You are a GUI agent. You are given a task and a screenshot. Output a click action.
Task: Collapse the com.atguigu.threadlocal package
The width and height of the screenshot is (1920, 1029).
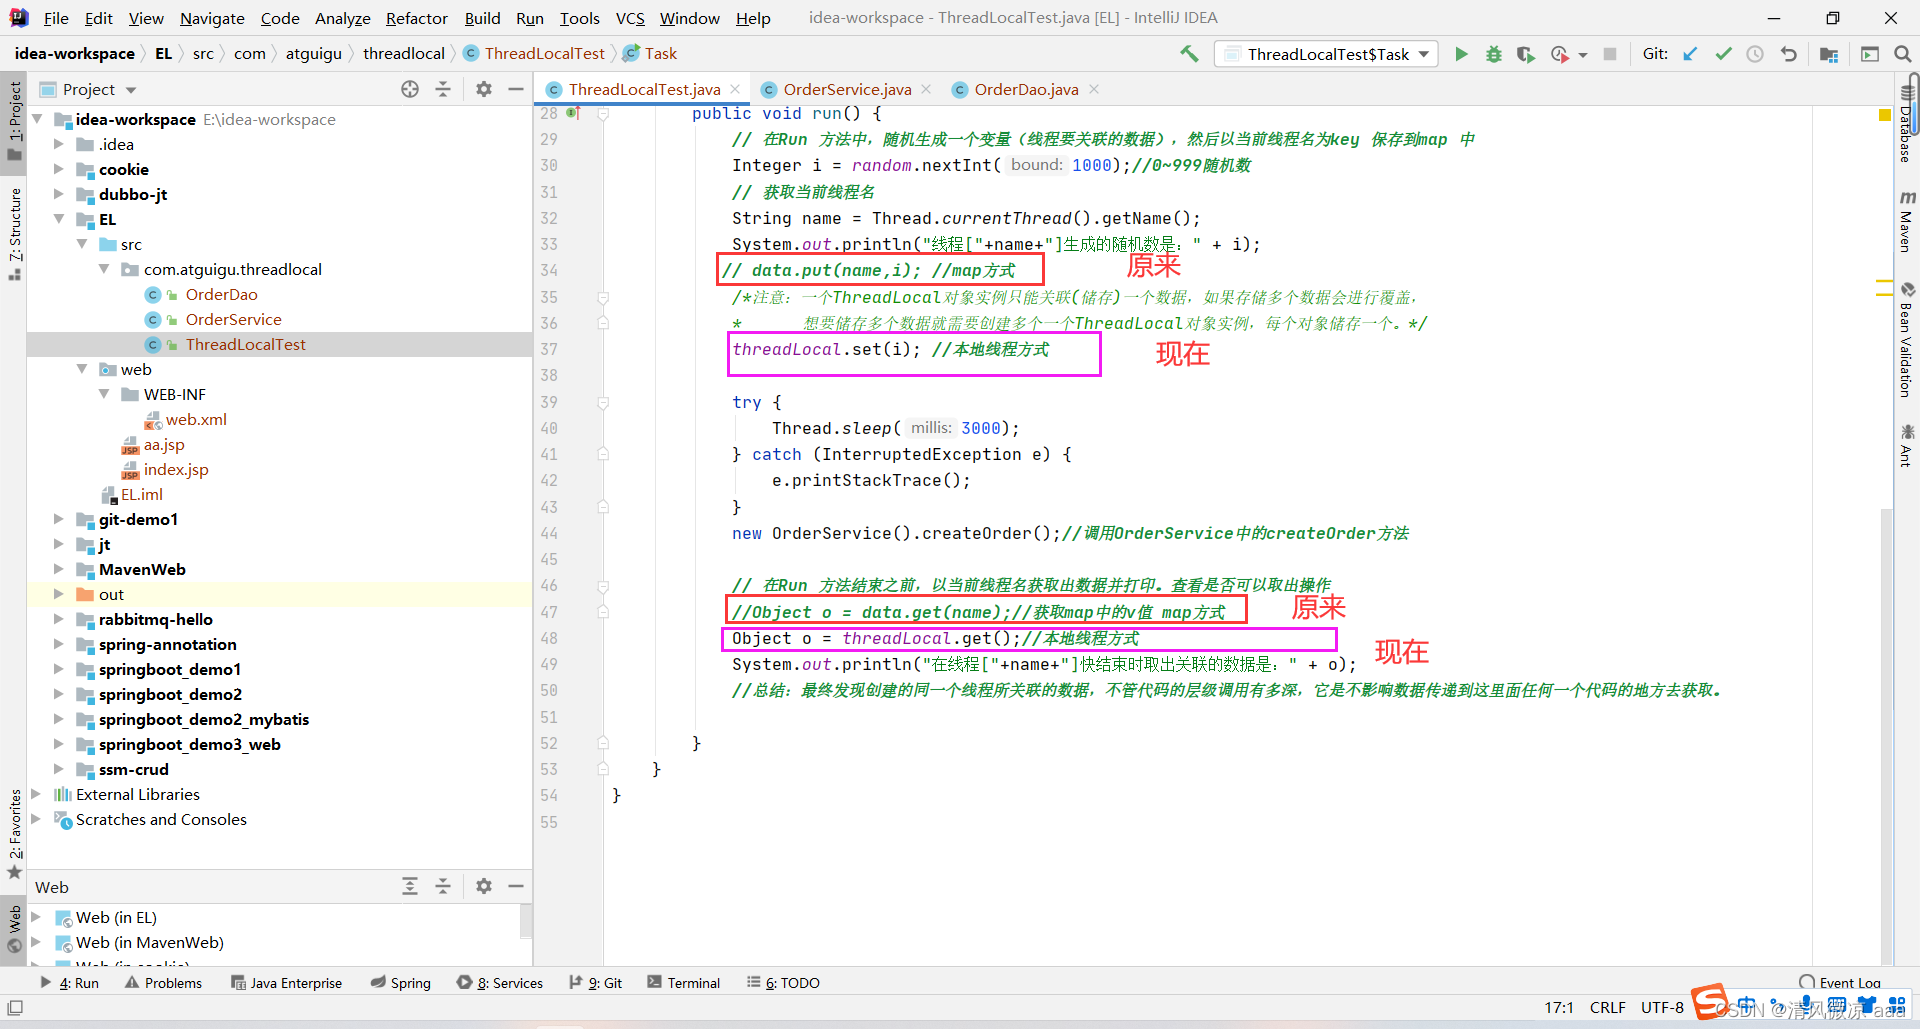[104, 269]
